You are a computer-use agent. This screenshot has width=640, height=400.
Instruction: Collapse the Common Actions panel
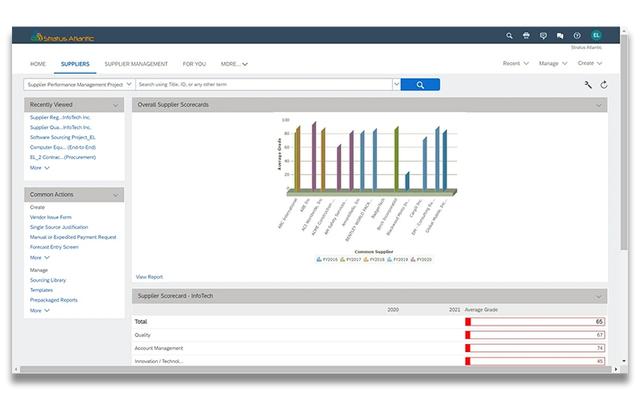coord(116,194)
